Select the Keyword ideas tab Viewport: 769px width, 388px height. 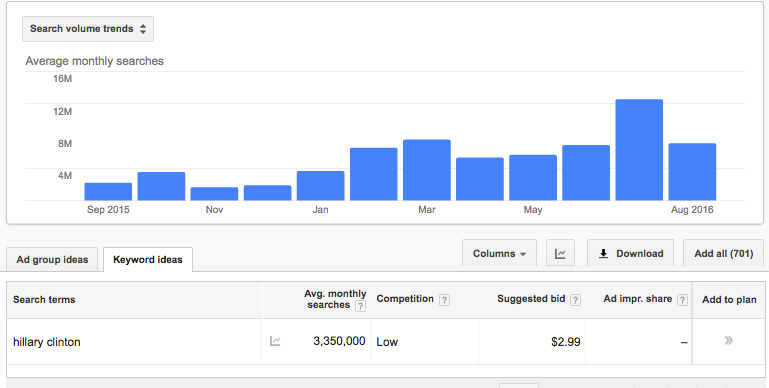coord(148,259)
